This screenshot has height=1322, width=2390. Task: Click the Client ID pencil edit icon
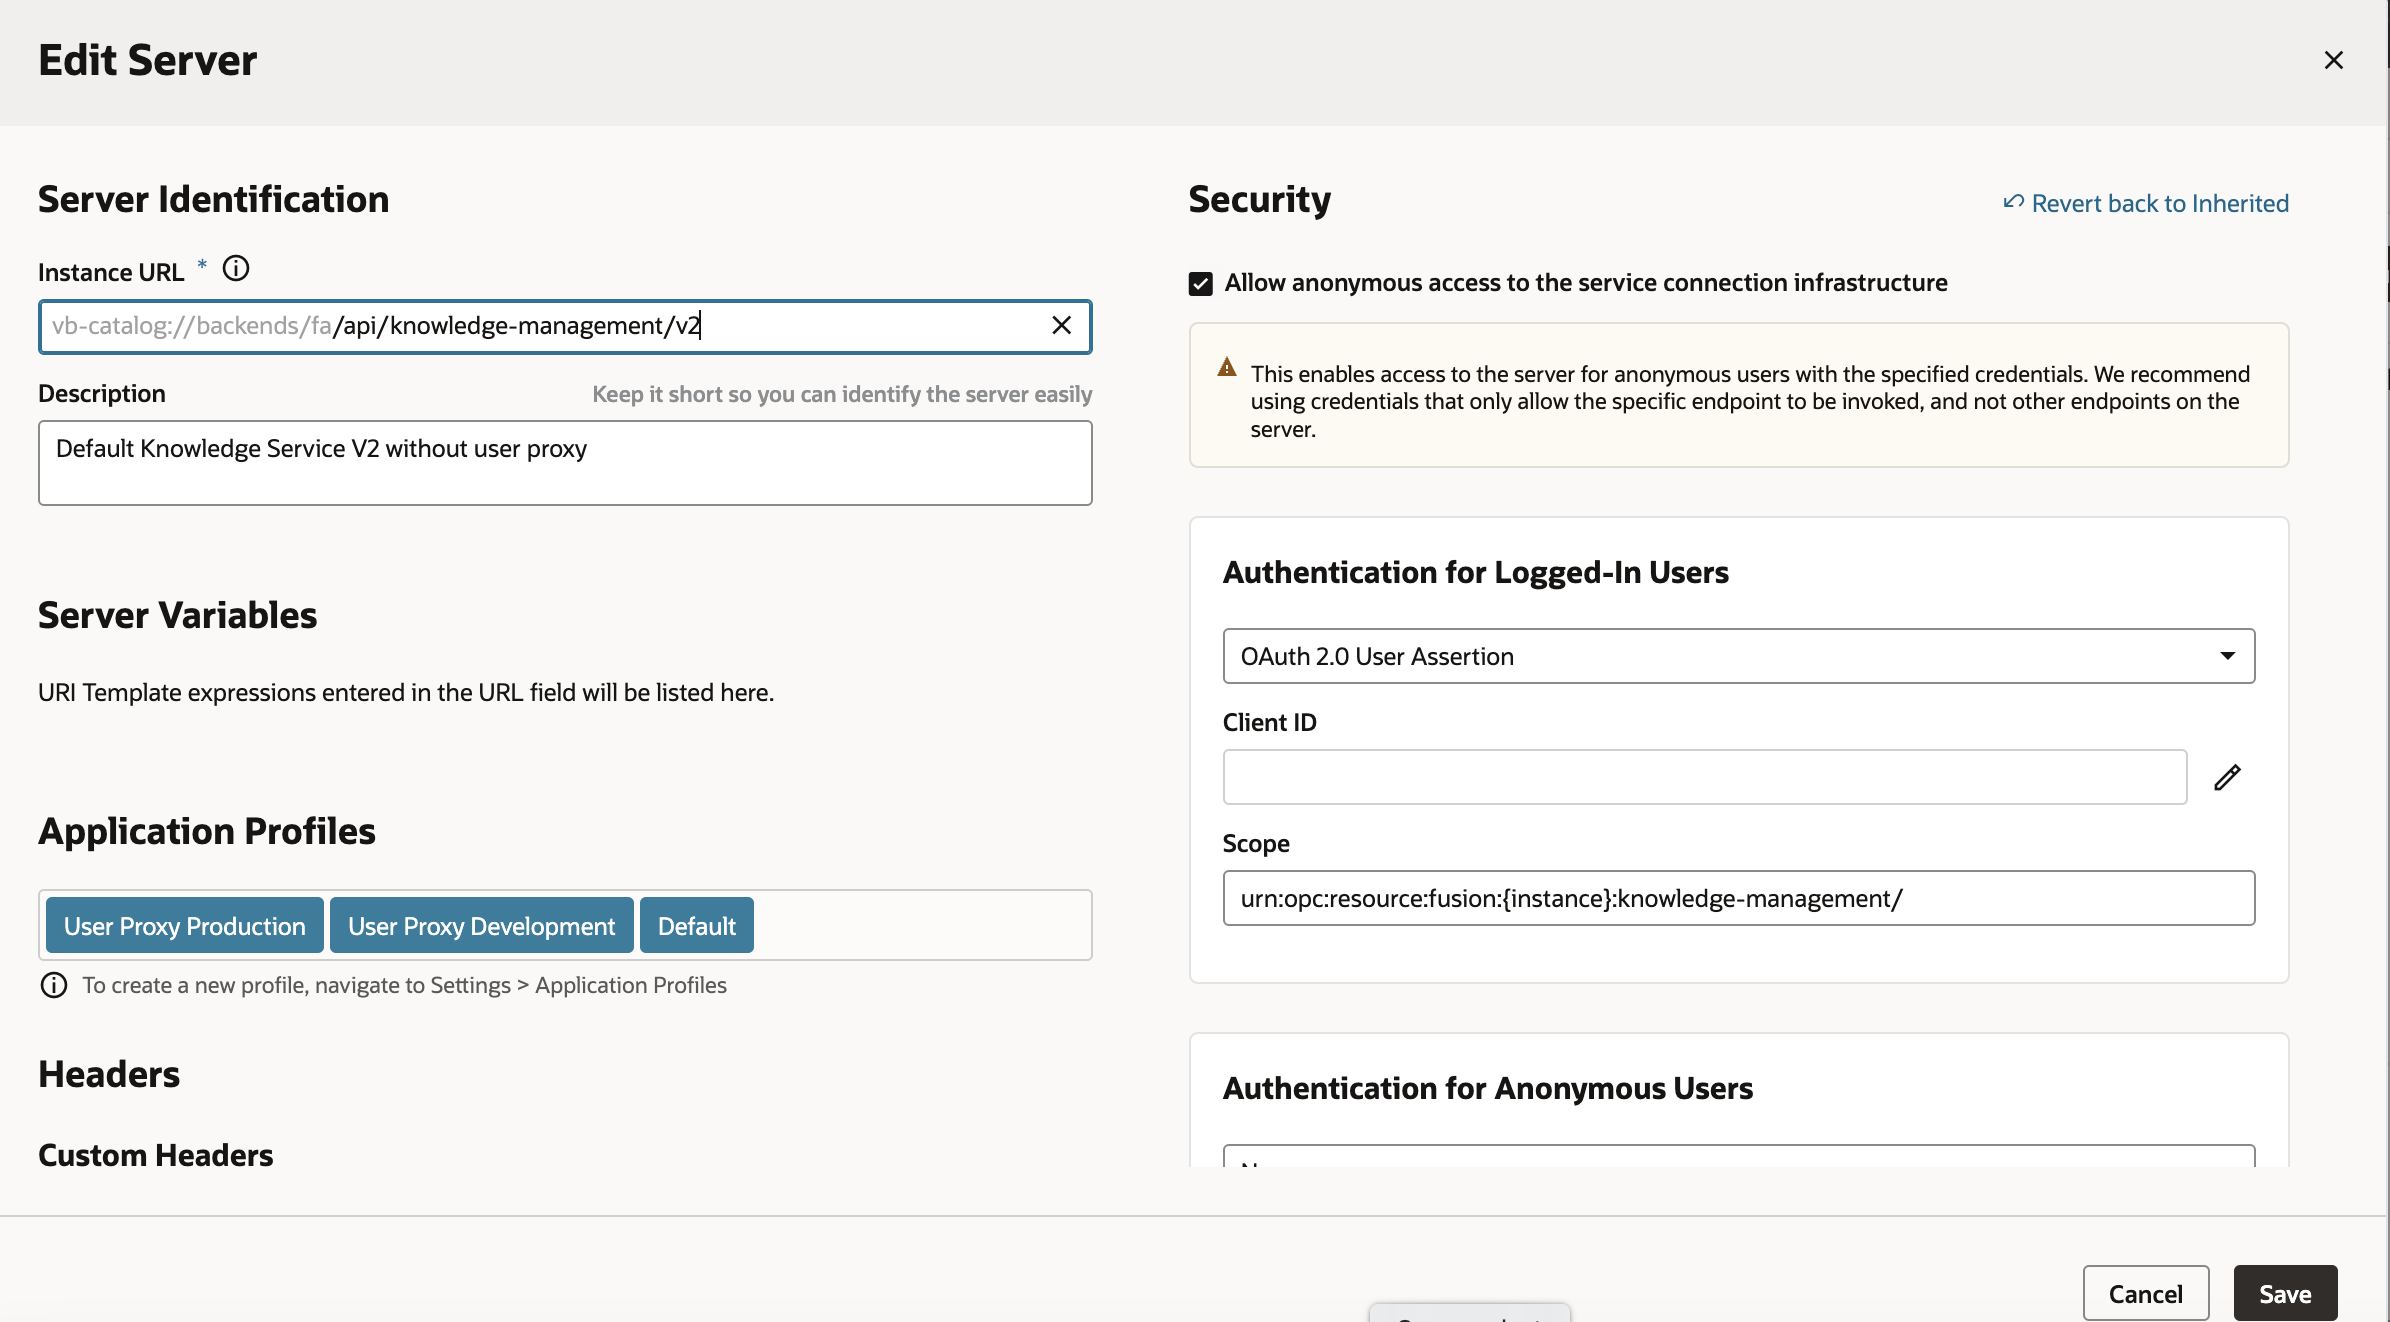(x=2227, y=777)
